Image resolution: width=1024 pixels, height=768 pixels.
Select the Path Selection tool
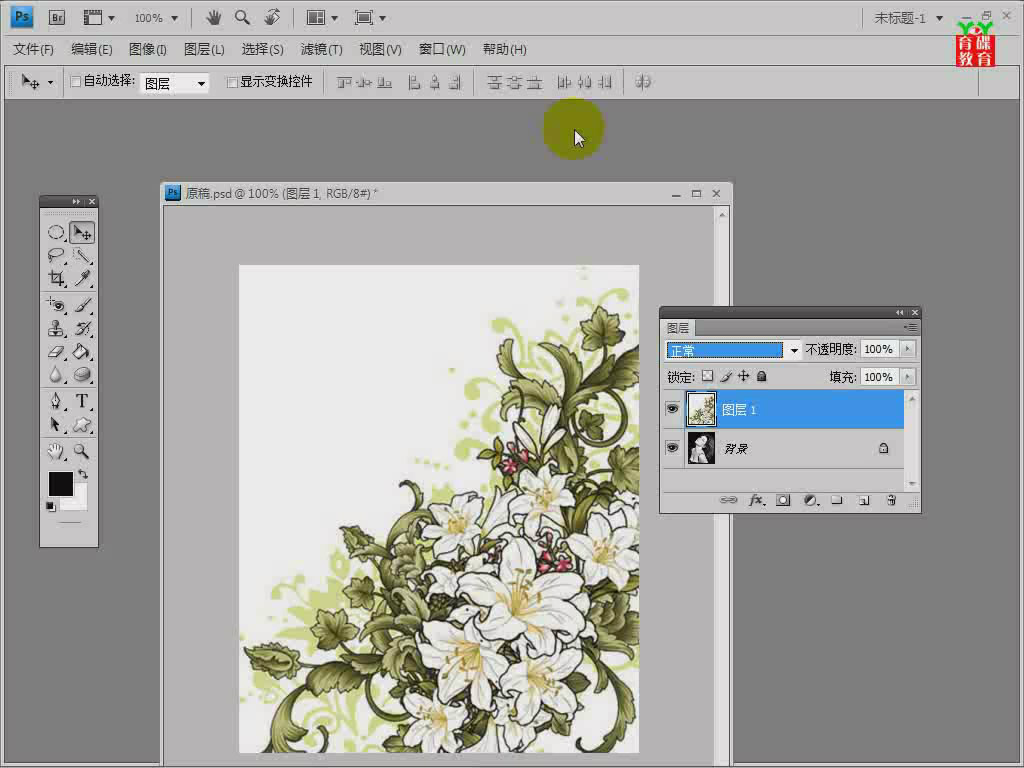tap(56, 424)
